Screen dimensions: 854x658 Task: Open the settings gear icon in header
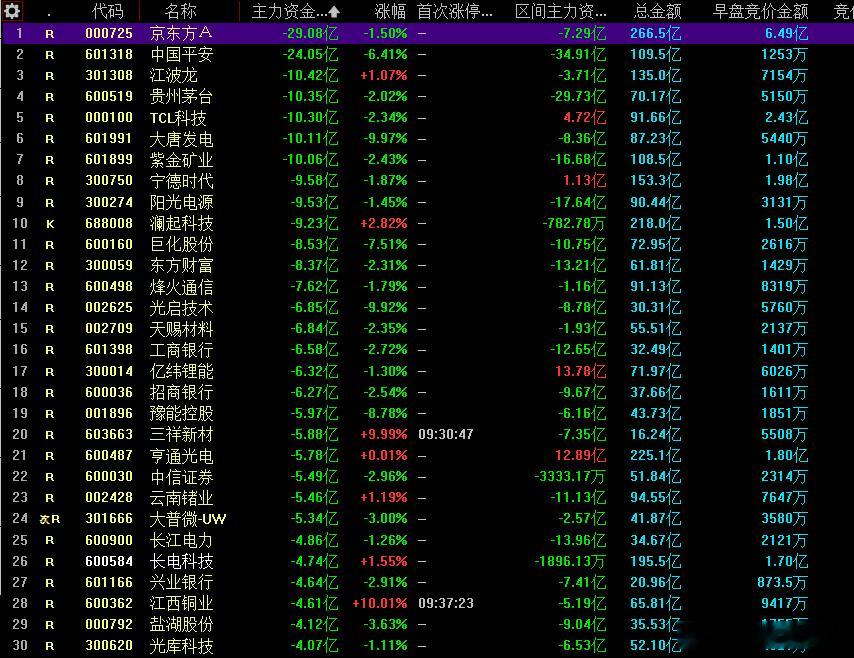point(12,10)
